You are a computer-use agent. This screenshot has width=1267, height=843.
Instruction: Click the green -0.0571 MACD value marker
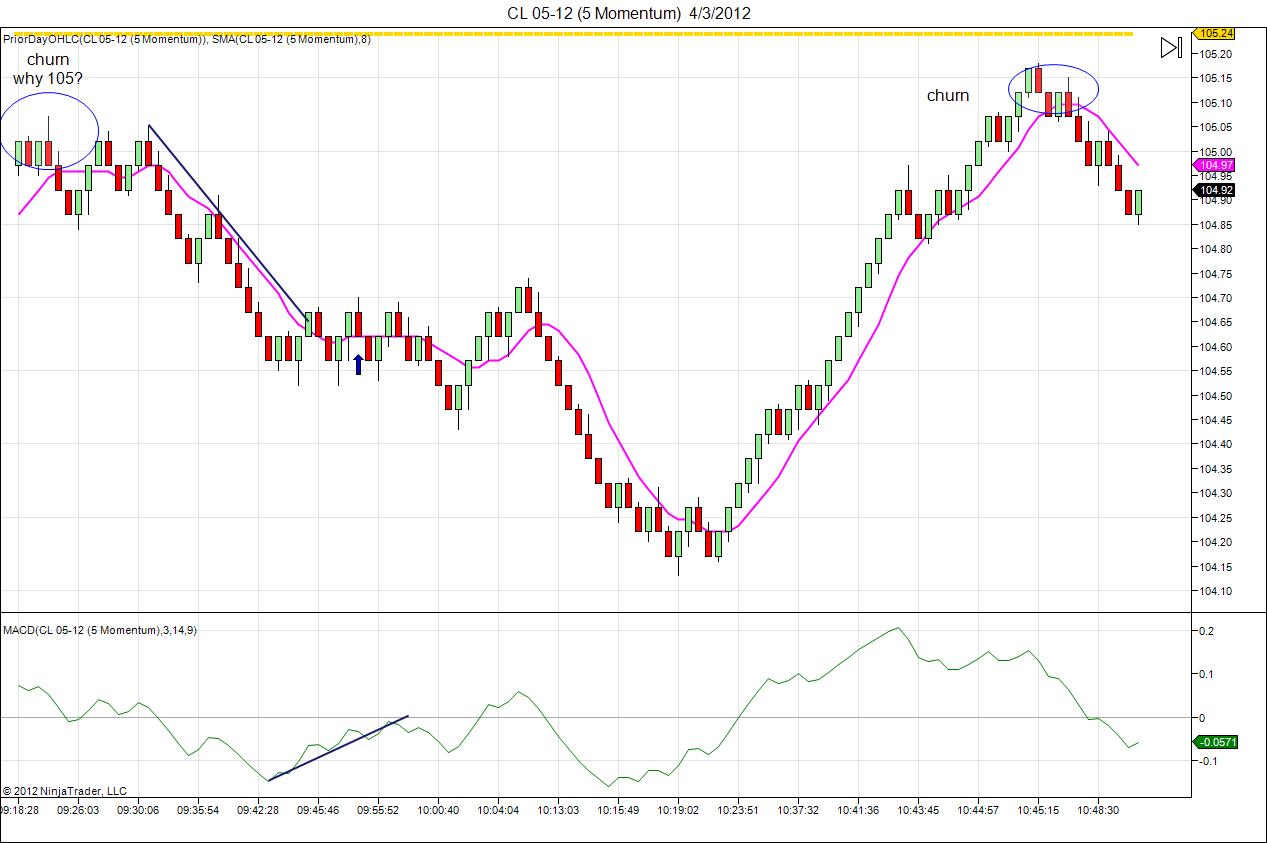pos(1214,742)
